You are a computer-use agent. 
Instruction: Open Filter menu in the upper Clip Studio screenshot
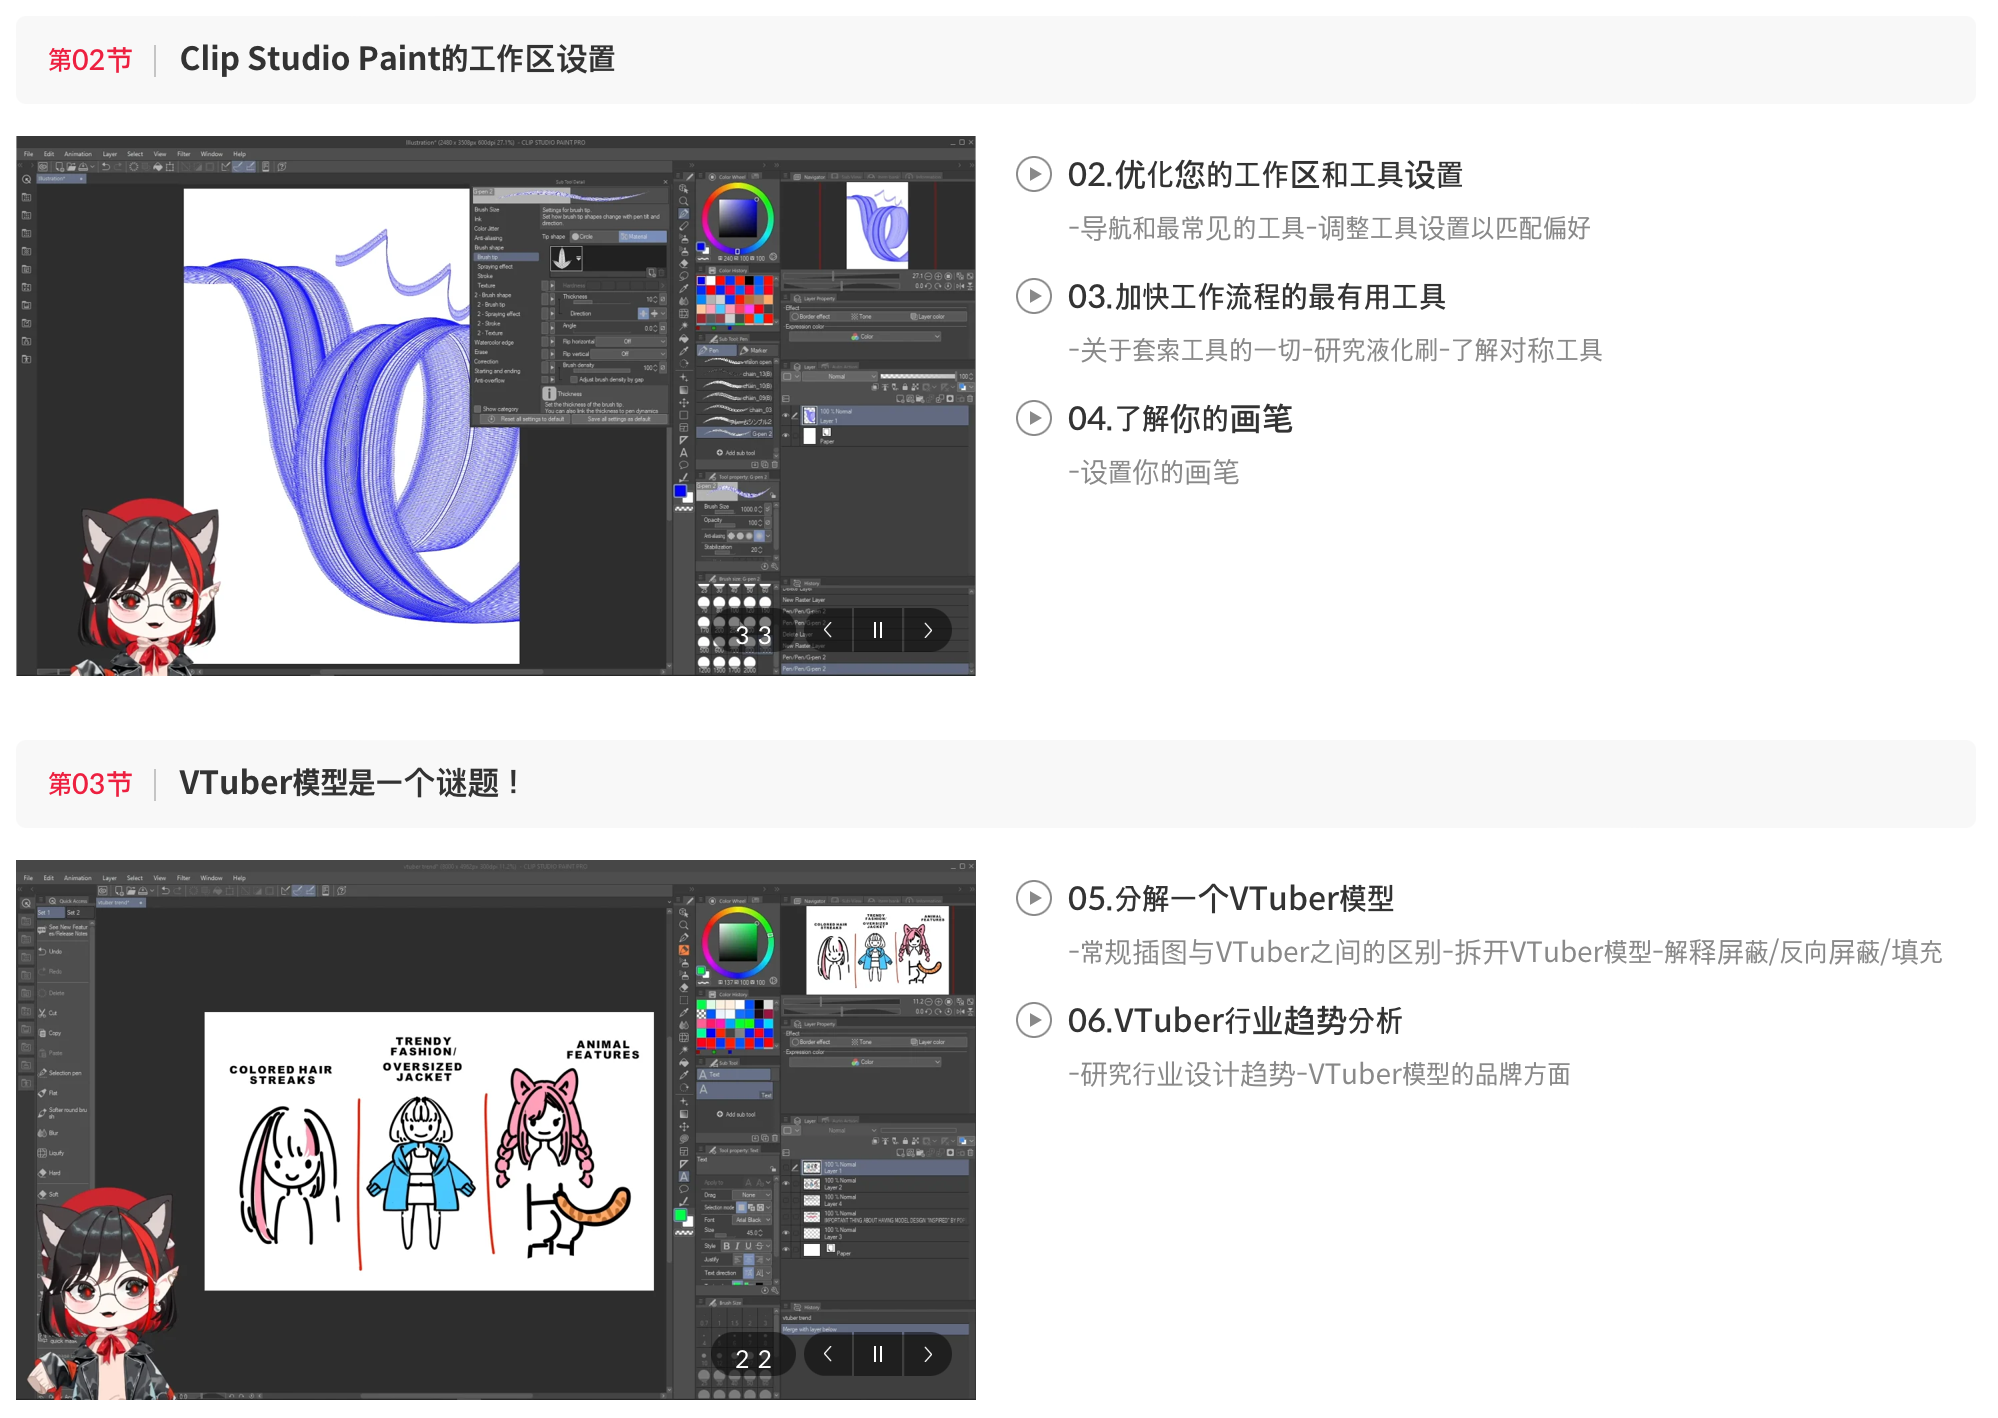tap(184, 154)
